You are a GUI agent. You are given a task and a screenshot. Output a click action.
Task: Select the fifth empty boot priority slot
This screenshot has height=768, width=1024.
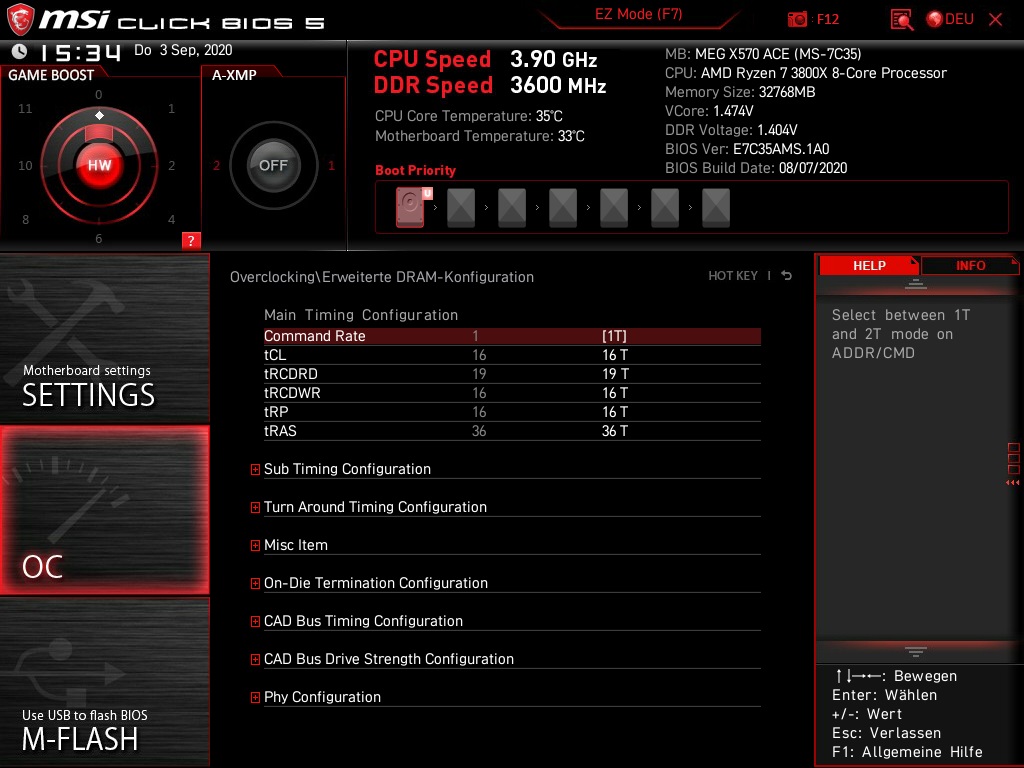tap(613, 208)
